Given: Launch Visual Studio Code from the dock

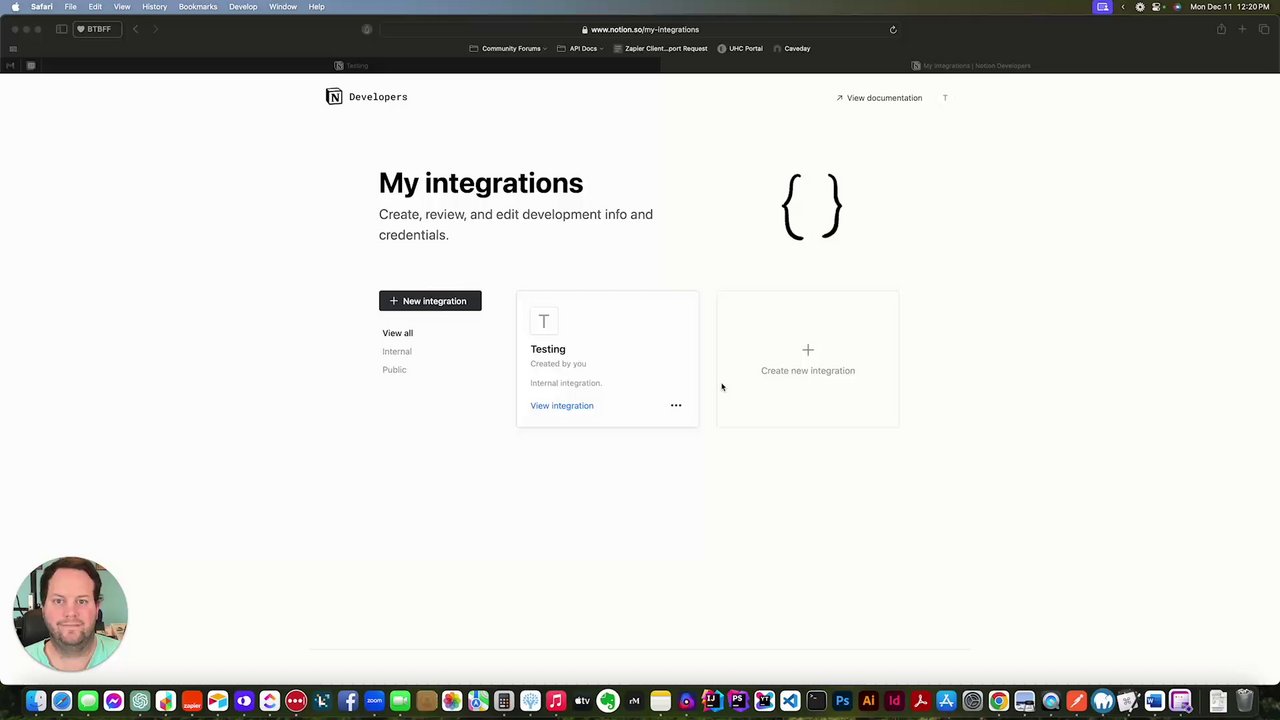Looking at the screenshot, I should (790, 701).
